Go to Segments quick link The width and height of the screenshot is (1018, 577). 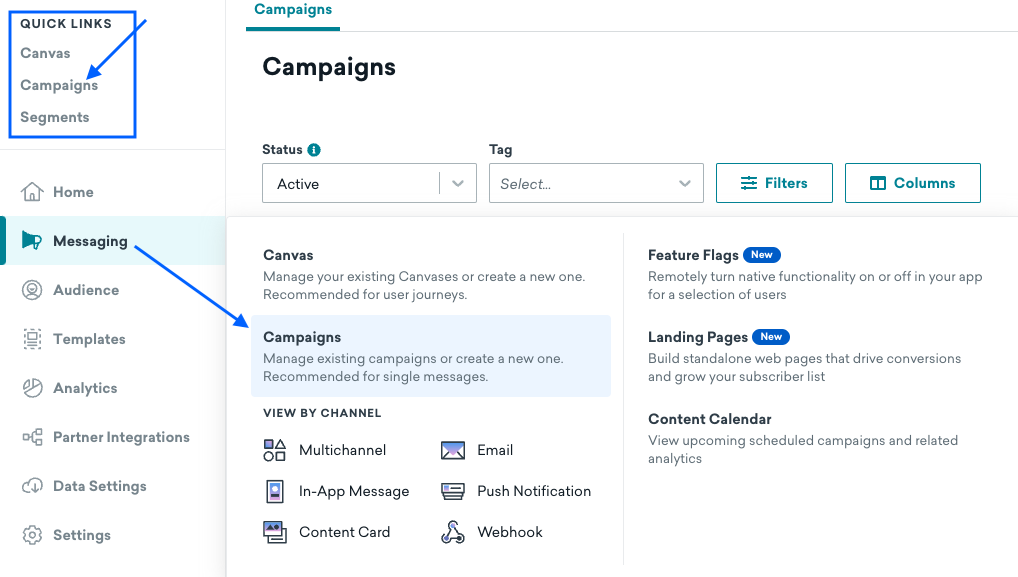click(x=55, y=117)
